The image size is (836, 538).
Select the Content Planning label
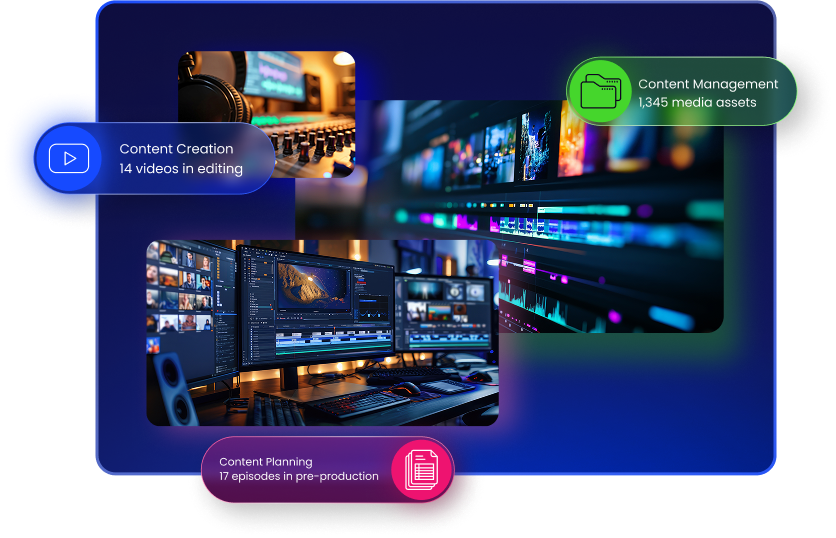(x=266, y=462)
